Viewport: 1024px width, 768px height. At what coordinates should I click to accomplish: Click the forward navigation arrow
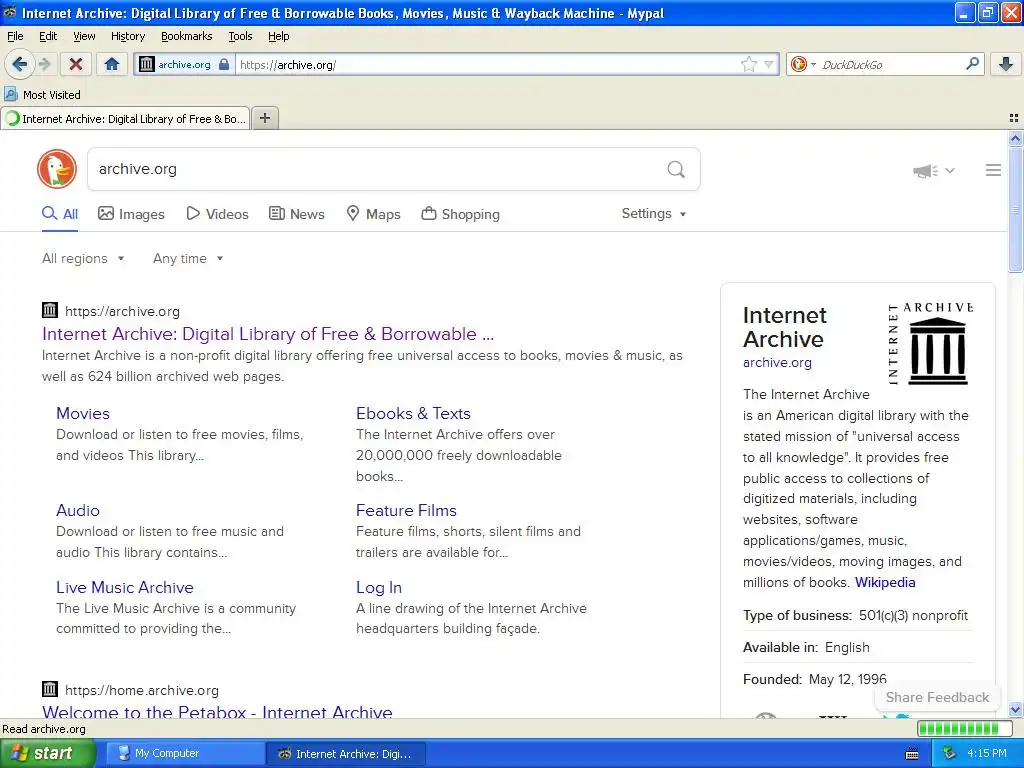(44, 64)
